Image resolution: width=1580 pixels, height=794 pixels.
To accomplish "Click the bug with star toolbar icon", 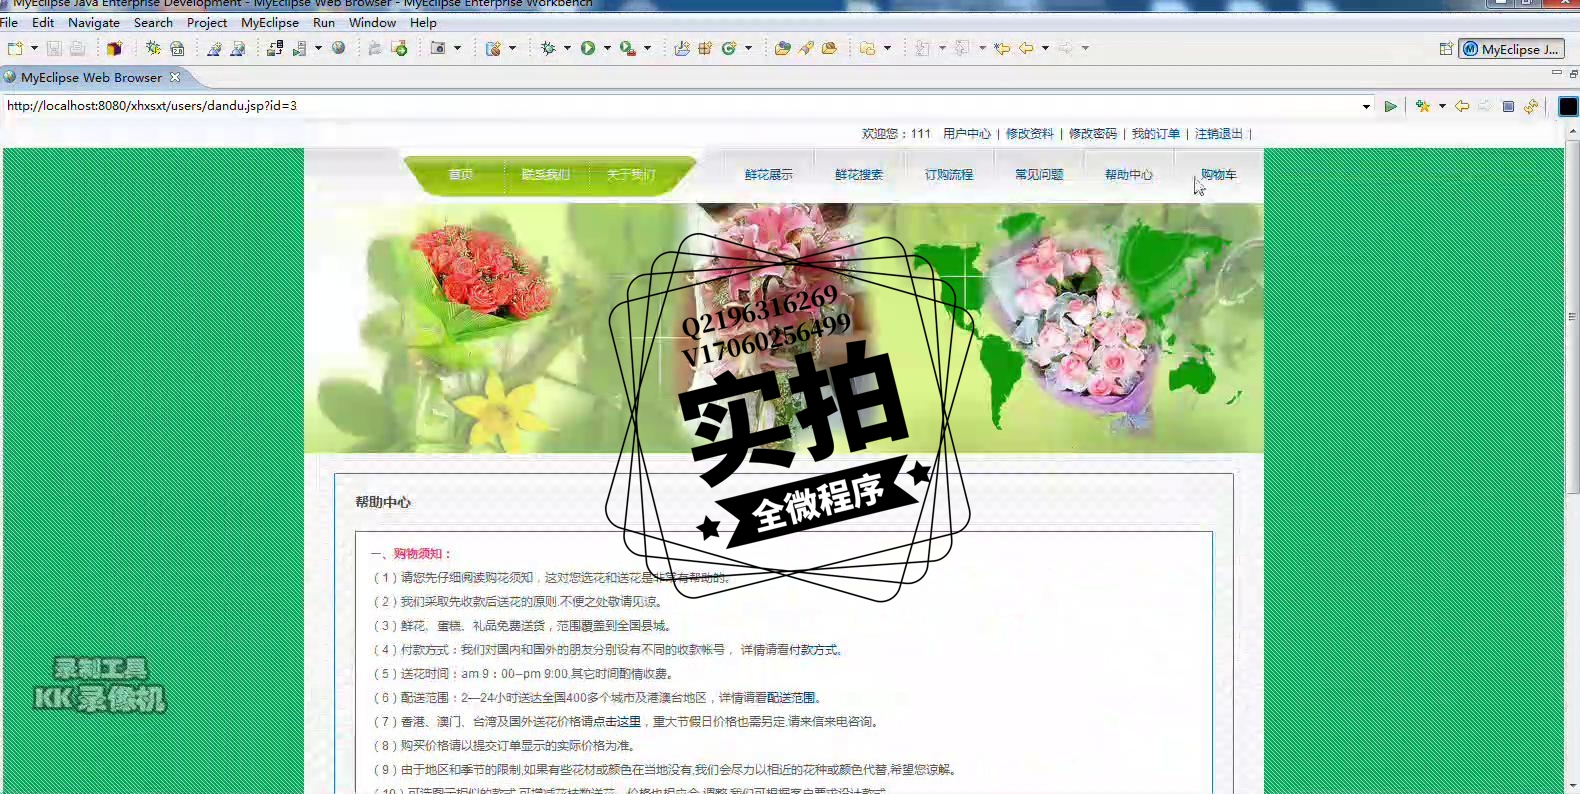I will (x=153, y=48).
